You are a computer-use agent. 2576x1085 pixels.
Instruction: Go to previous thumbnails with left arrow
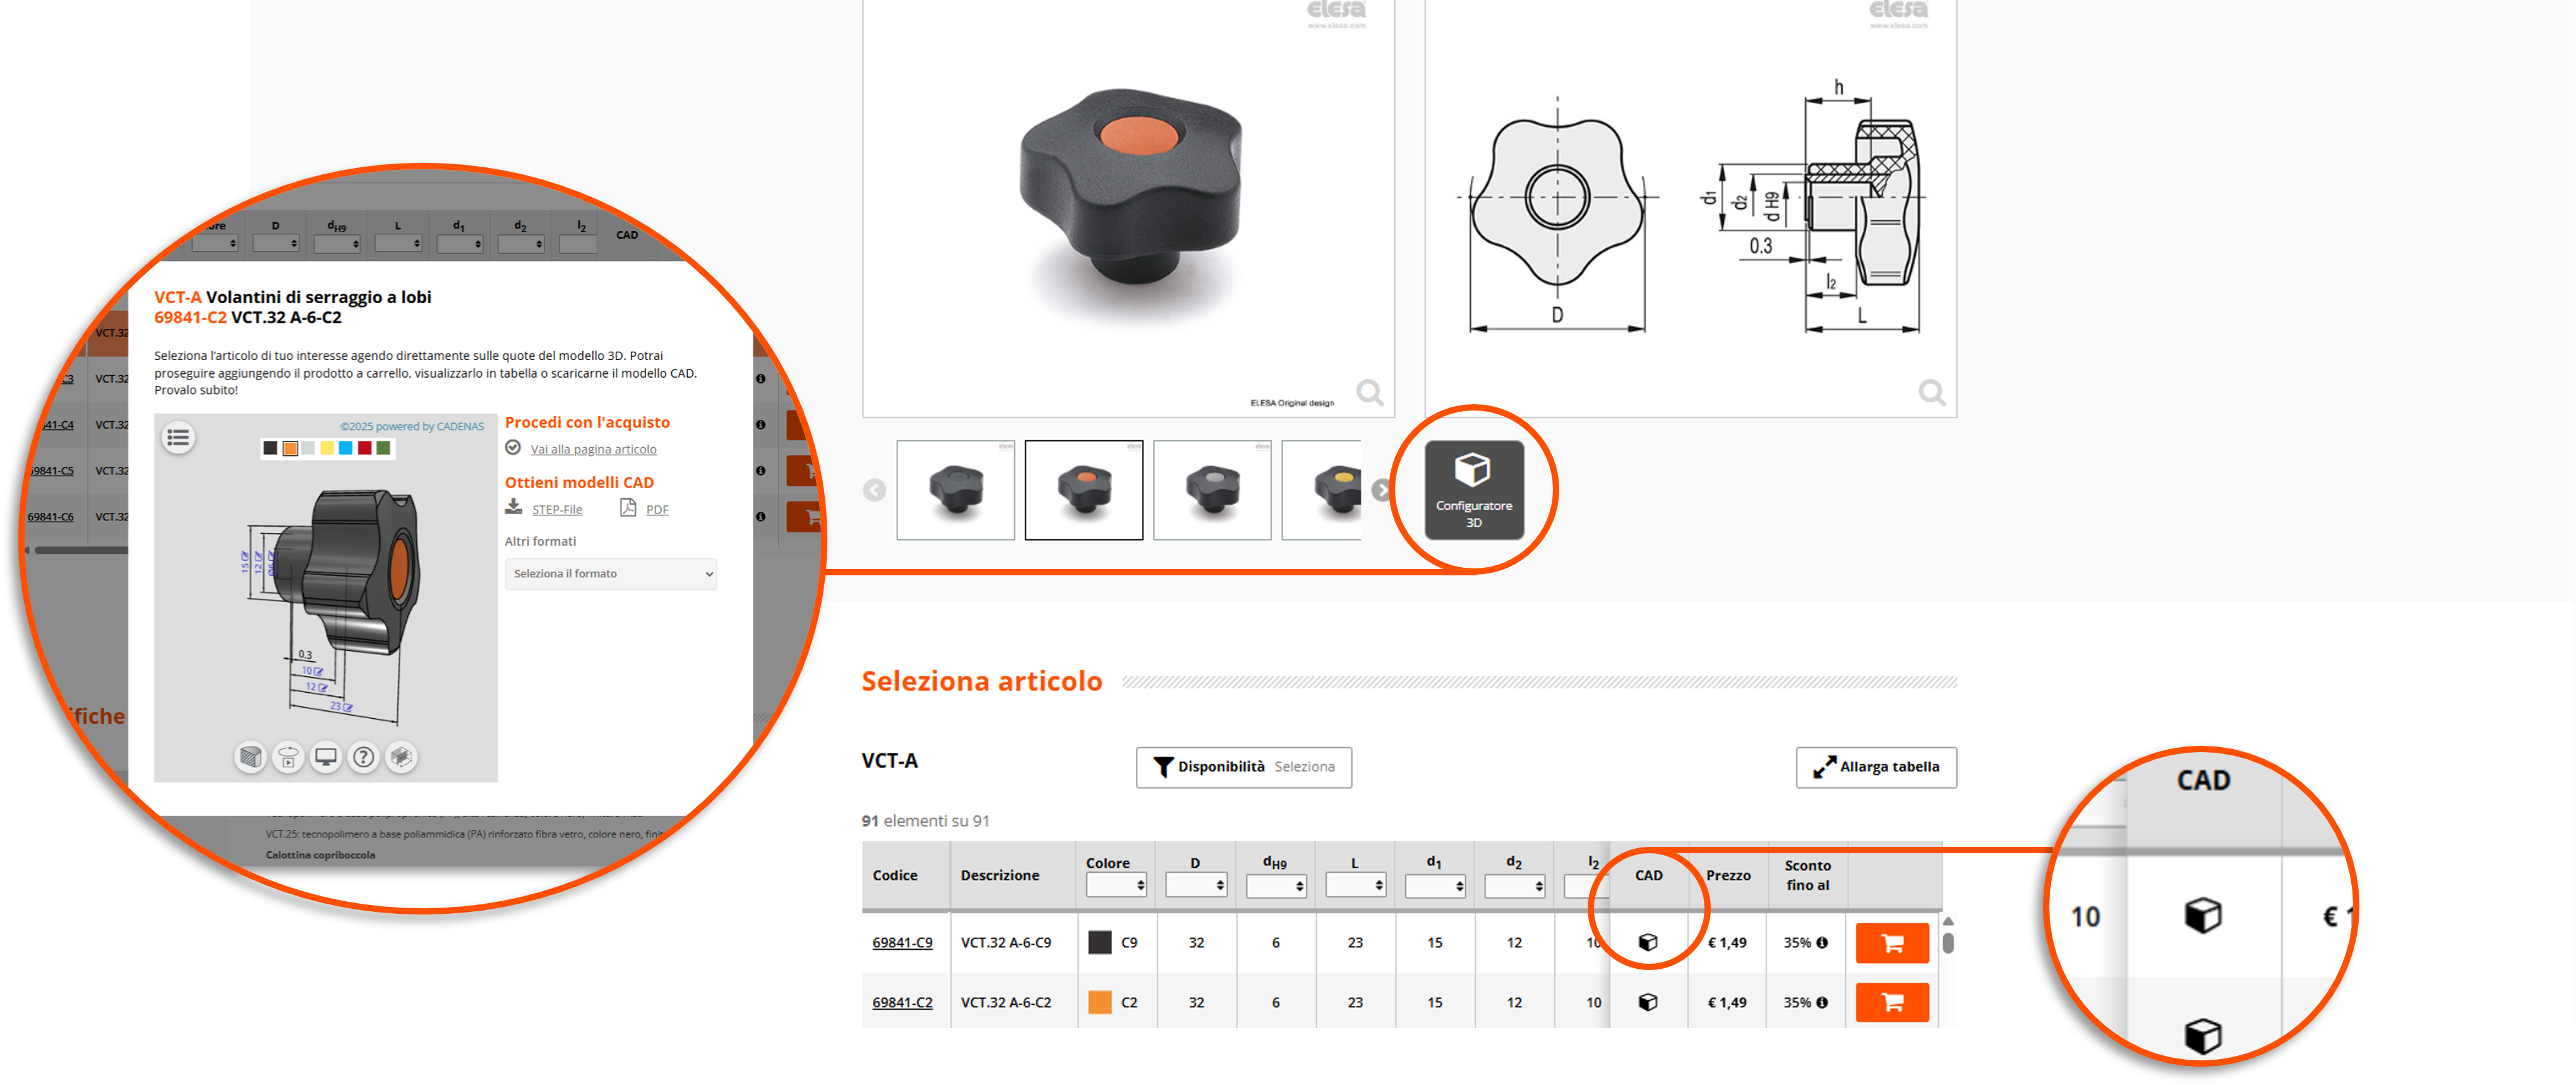874,490
